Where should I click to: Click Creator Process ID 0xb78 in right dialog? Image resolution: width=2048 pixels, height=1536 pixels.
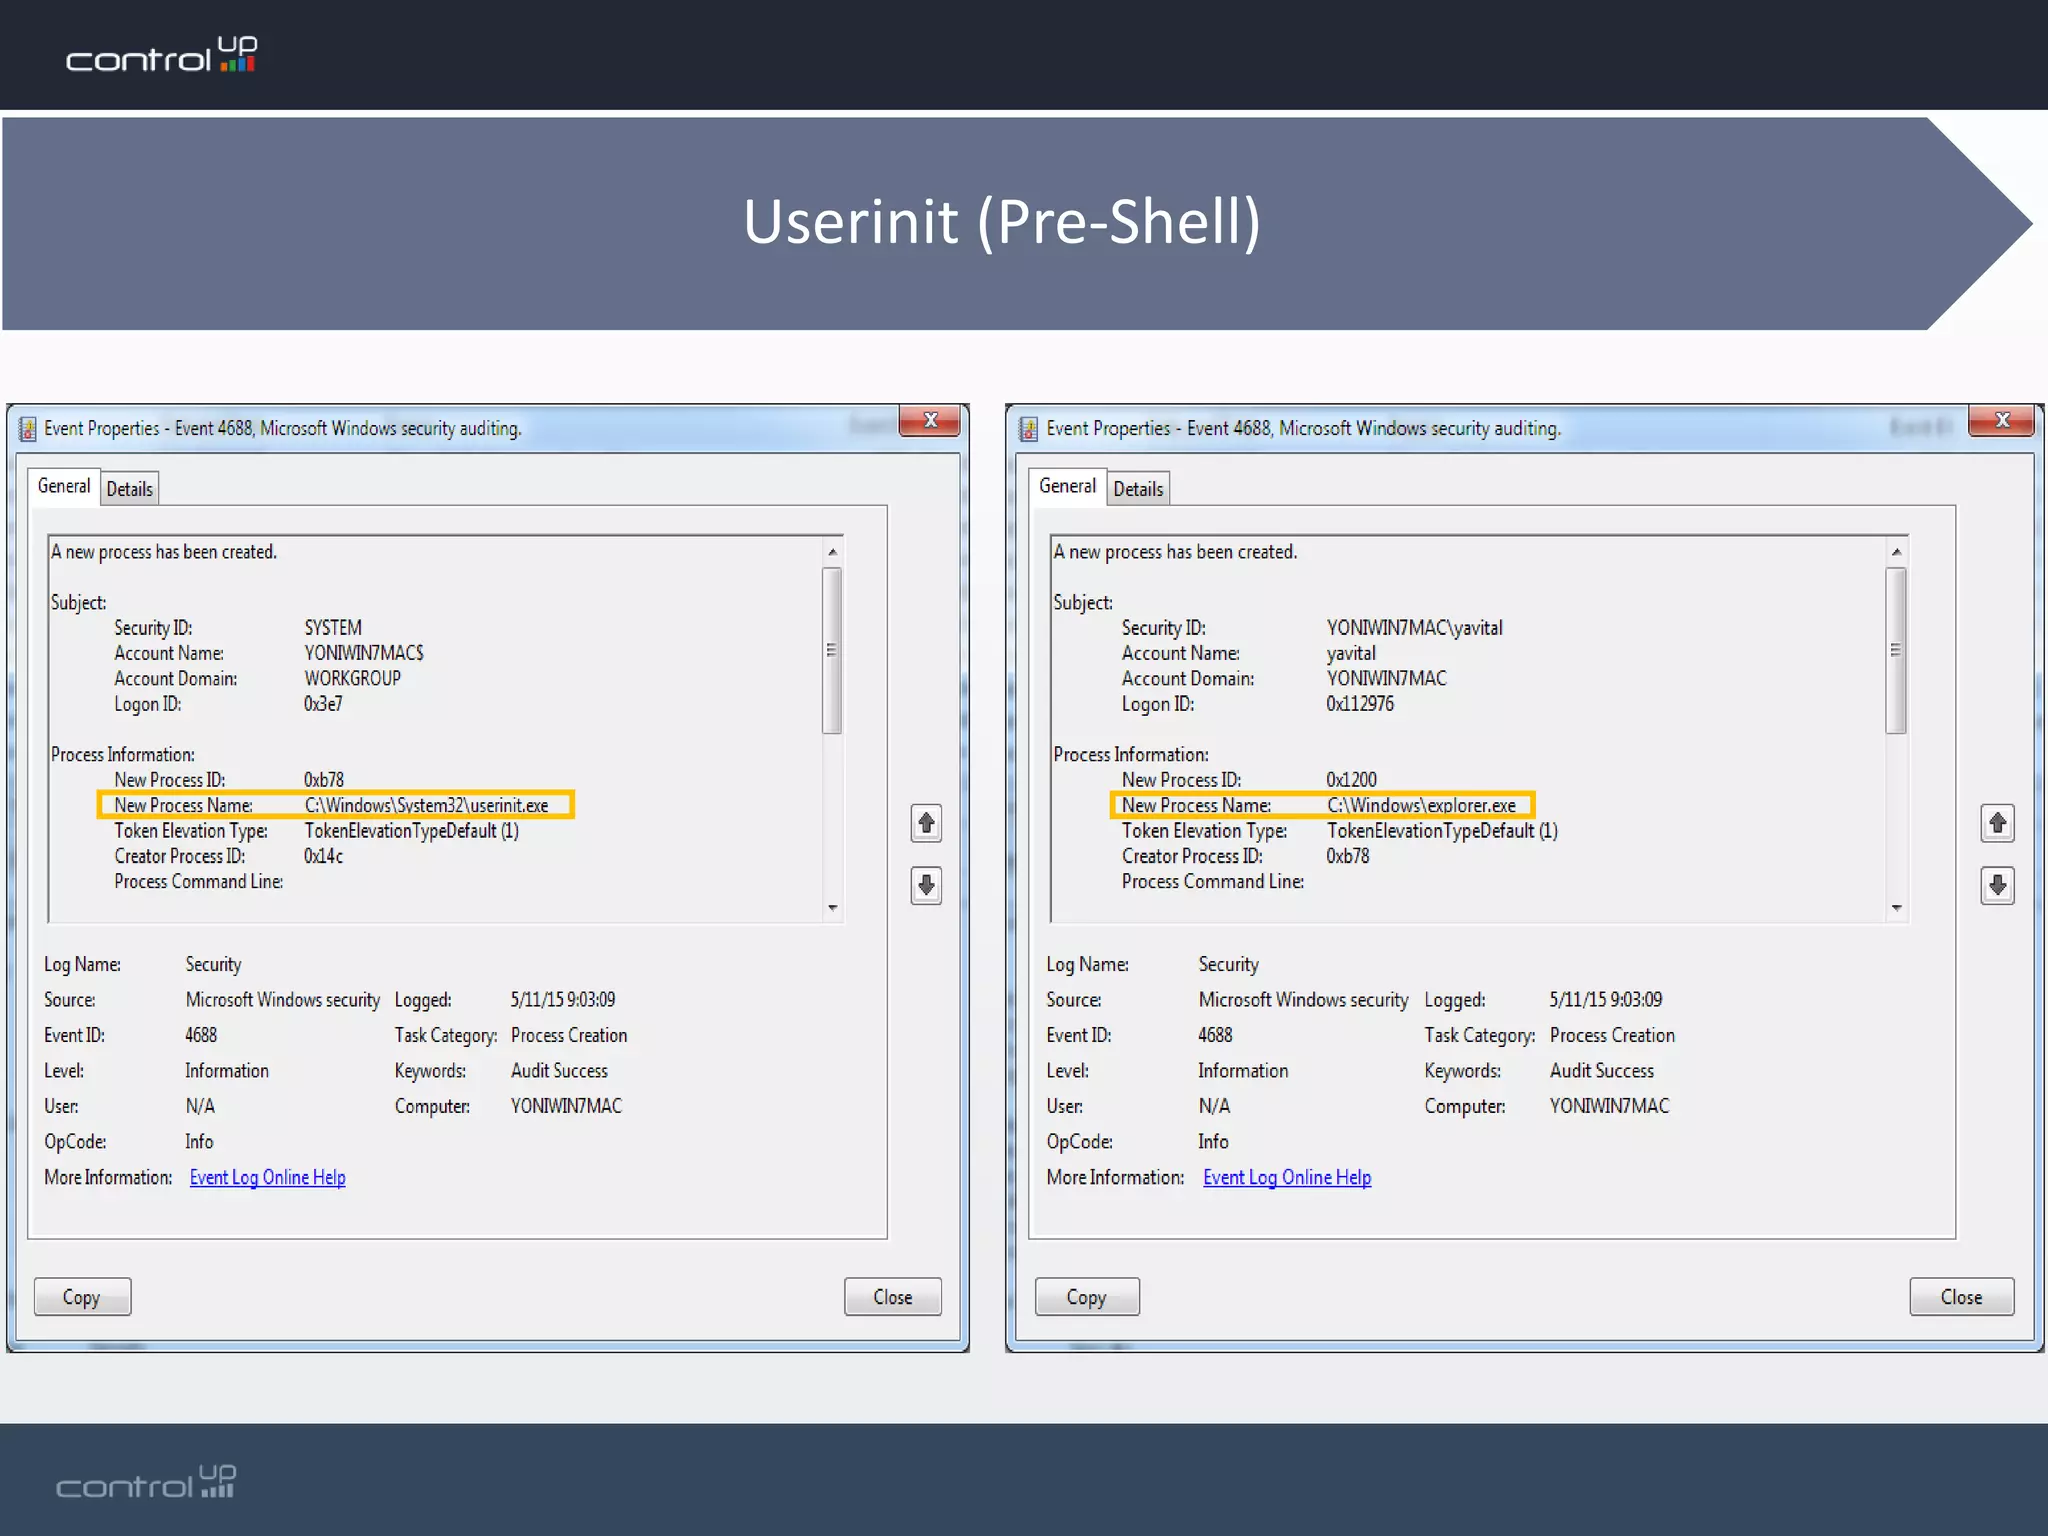1348,857
